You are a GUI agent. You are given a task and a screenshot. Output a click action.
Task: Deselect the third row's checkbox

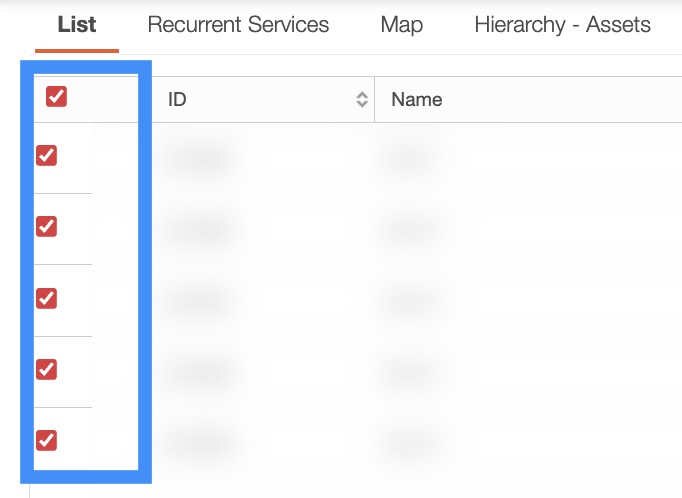click(x=46, y=298)
